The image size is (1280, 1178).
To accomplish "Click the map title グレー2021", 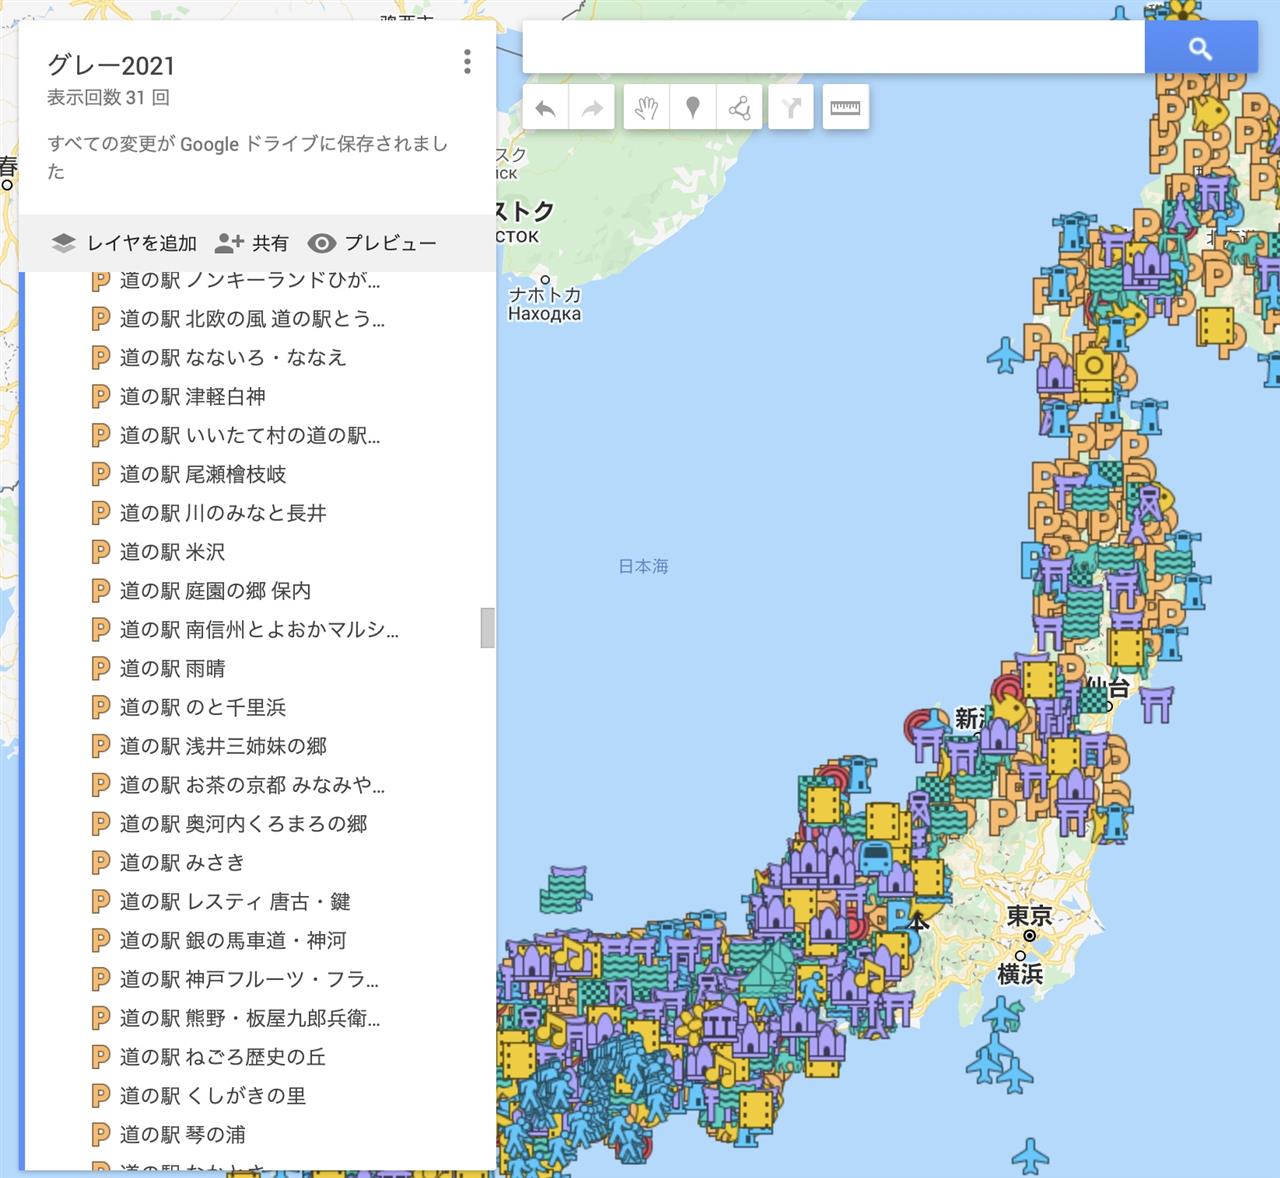I will (111, 66).
